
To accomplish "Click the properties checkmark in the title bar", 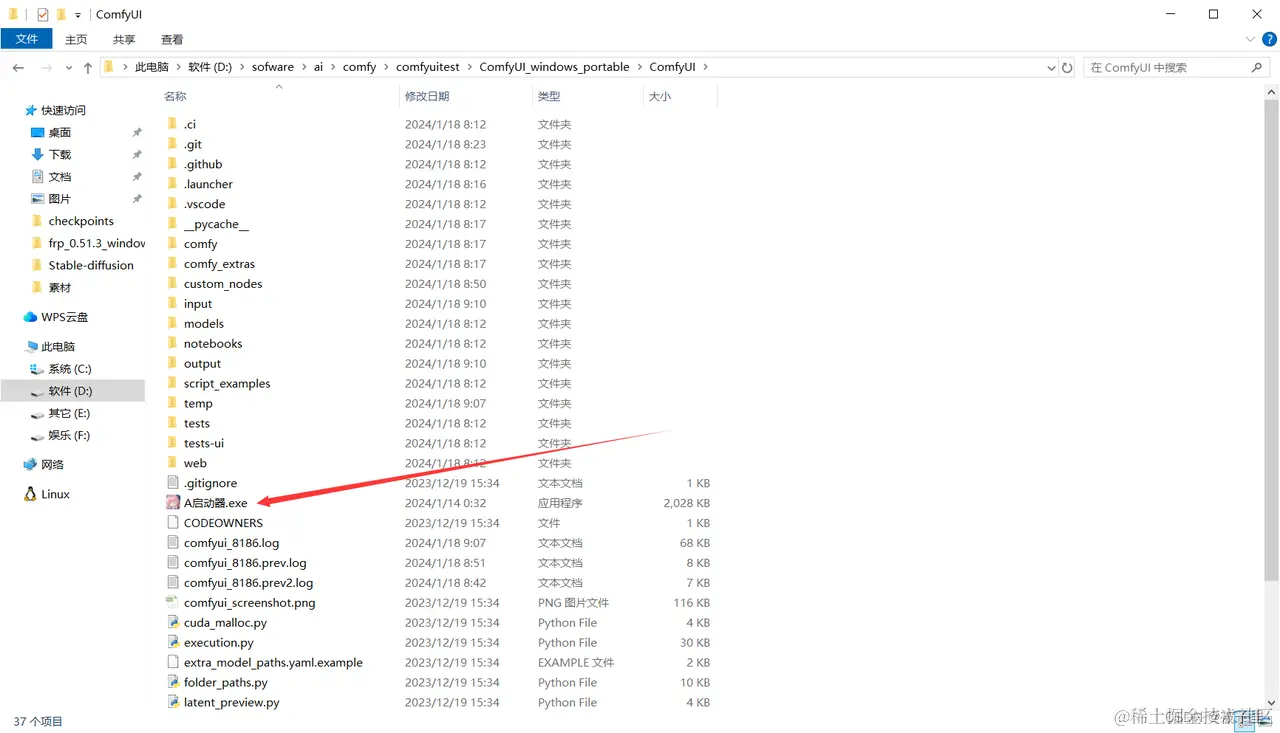I will (42, 15).
